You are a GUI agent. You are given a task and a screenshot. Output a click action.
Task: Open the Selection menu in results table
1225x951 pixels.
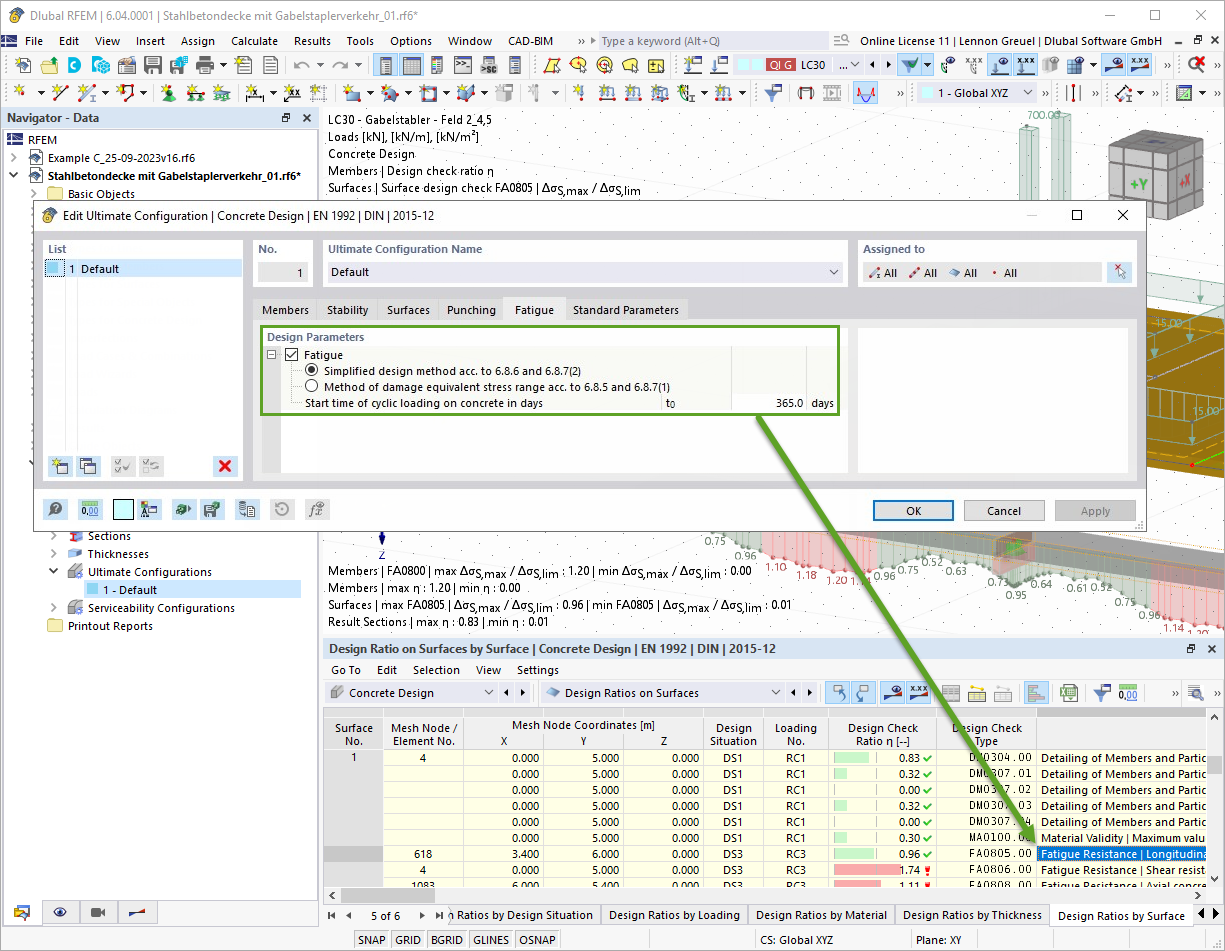pos(436,670)
